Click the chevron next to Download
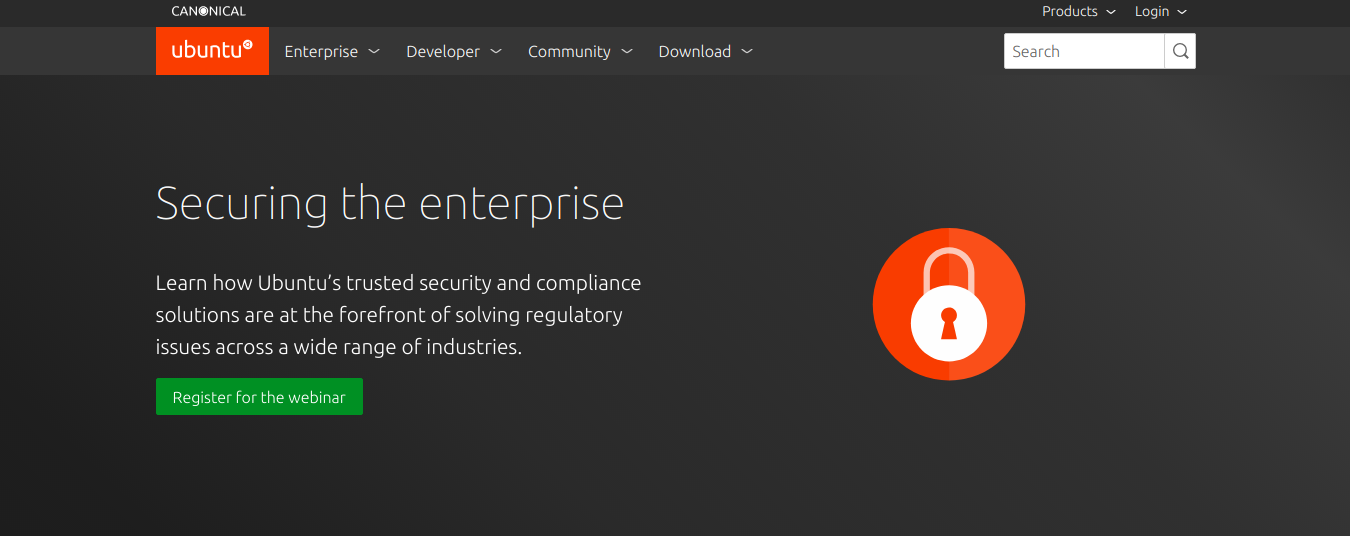This screenshot has height=536, width=1350. tap(747, 51)
